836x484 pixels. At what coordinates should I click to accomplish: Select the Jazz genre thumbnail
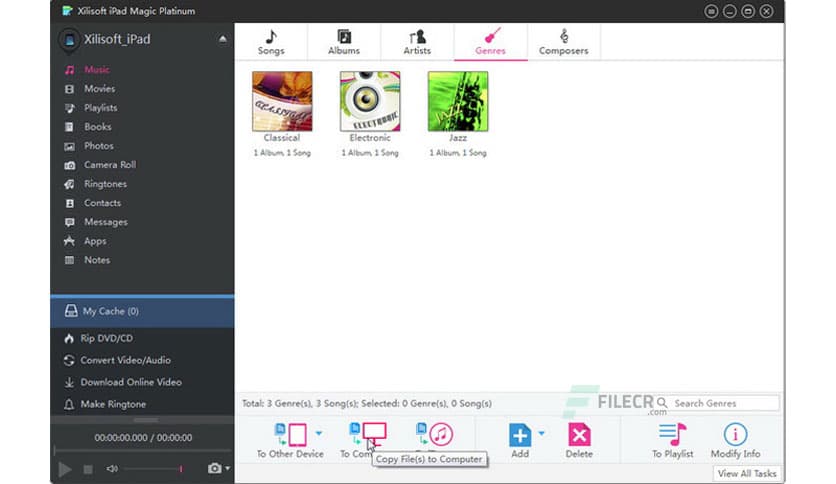(x=458, y=101)
